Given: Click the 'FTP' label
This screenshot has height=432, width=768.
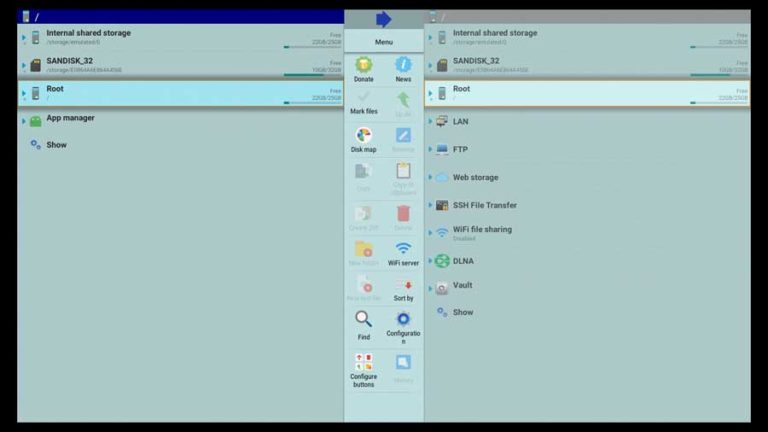Looking at the screenshot, I should pyautogui.click(x=460, y=149).
